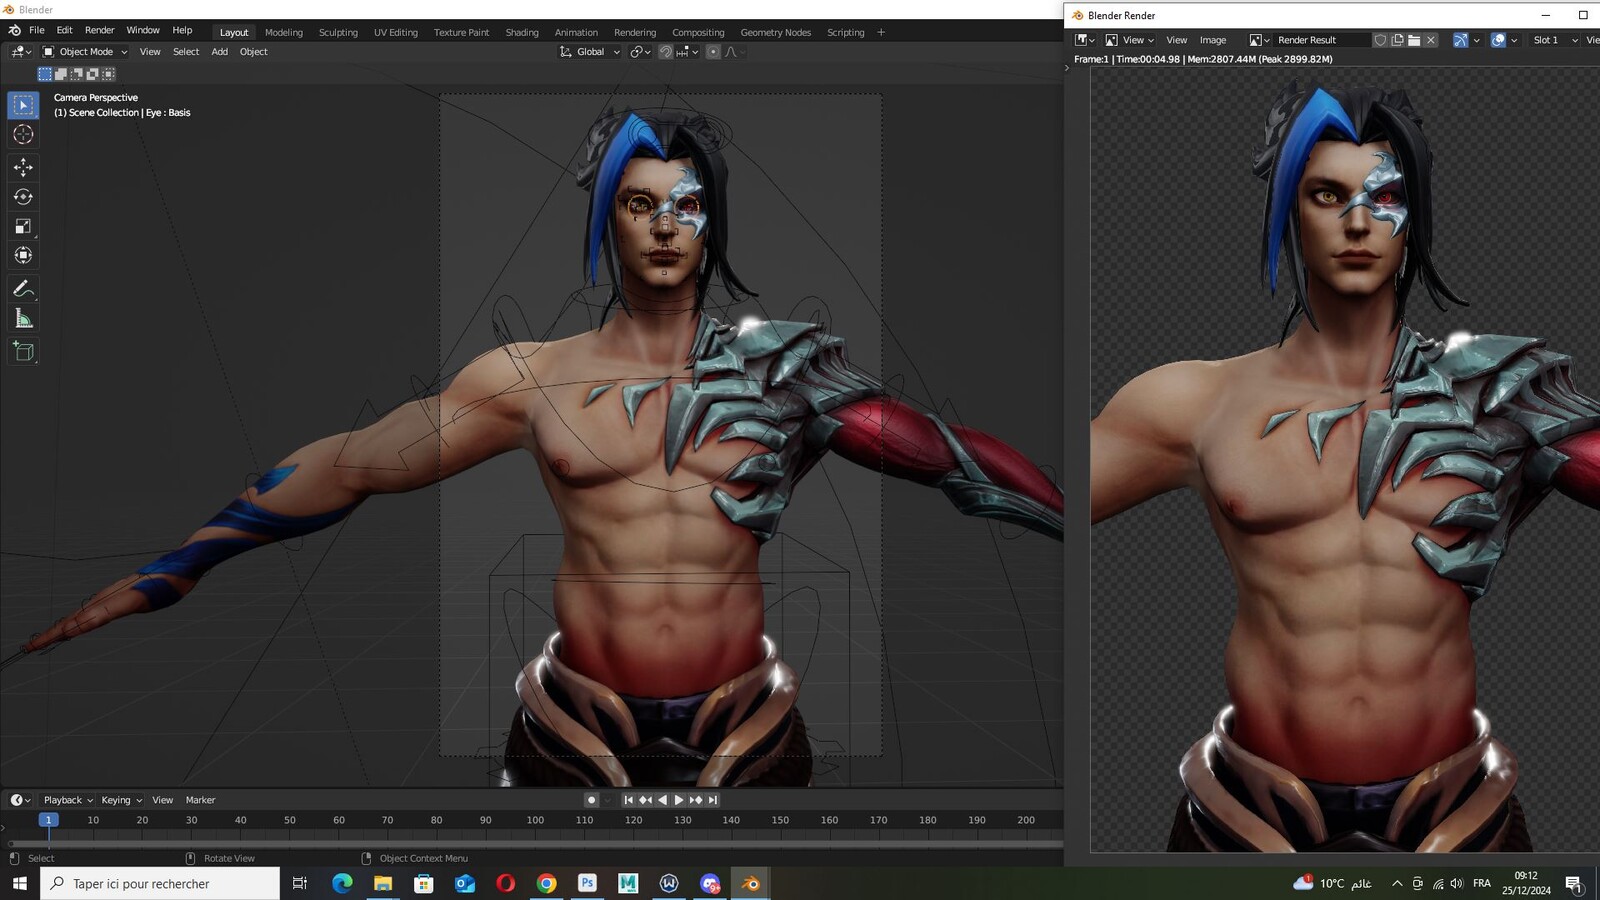
Task: Select the Scale tool
Action: click(x=23, y=226)
